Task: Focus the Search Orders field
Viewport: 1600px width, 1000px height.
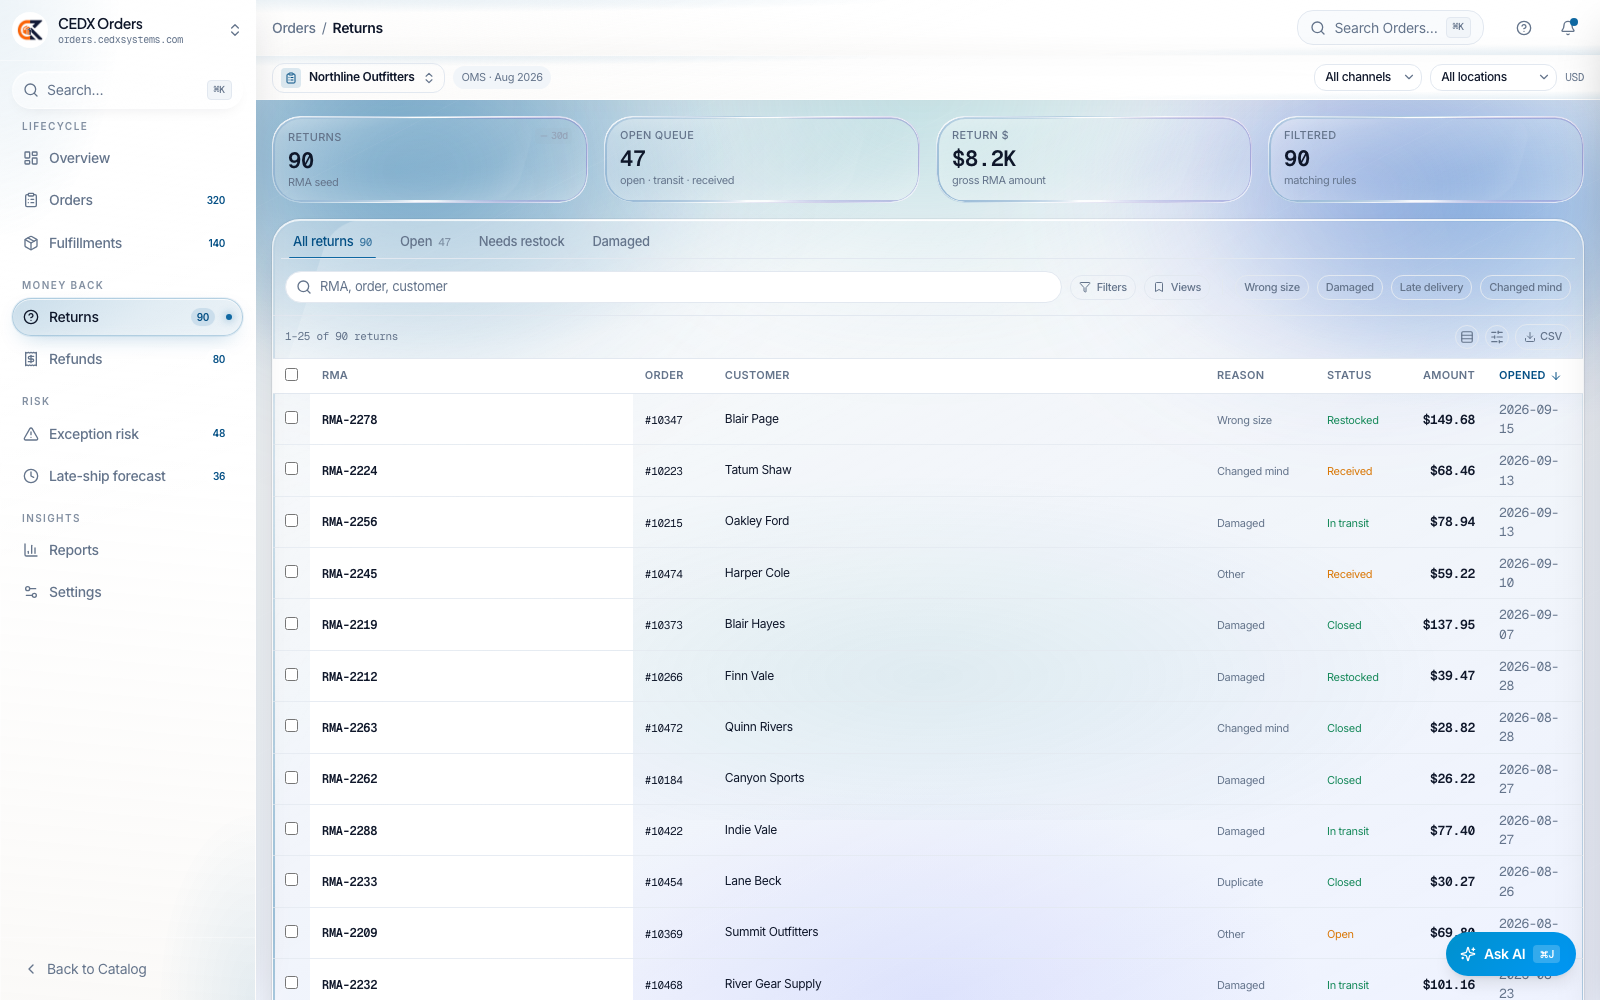Action: [1390, 28]
